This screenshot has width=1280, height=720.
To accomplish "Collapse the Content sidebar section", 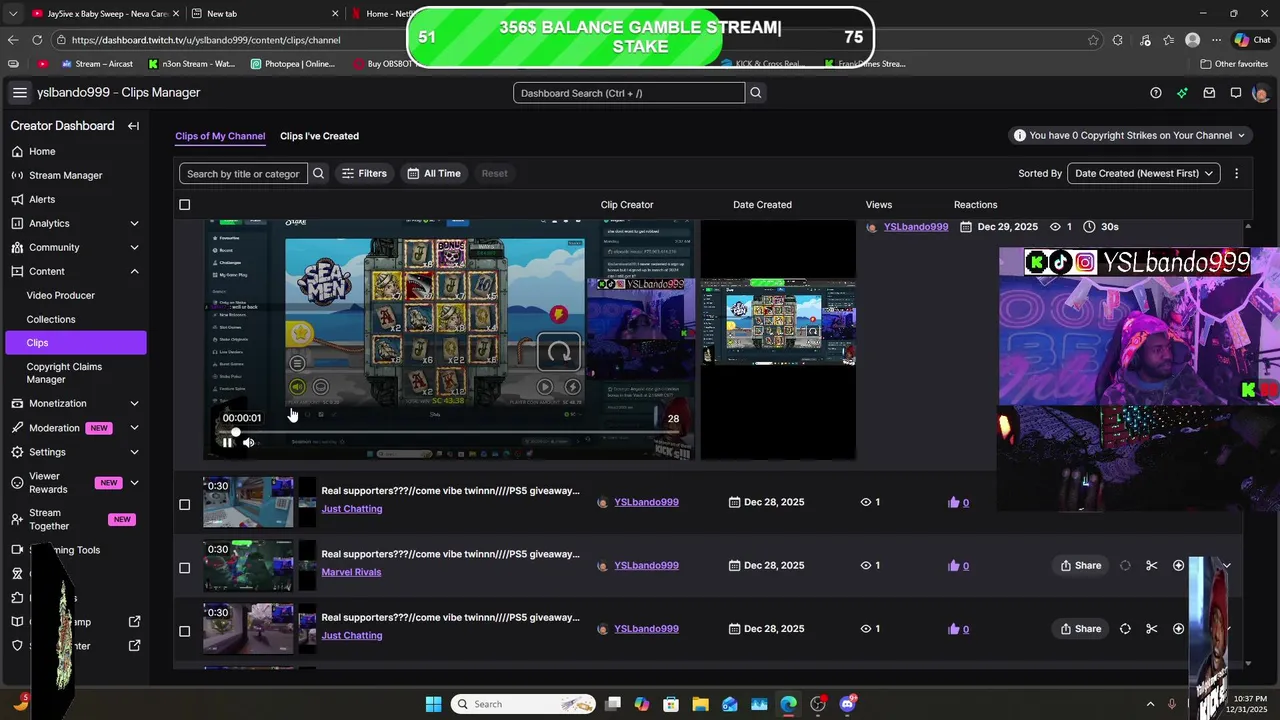I will click(x=134, y=272).
